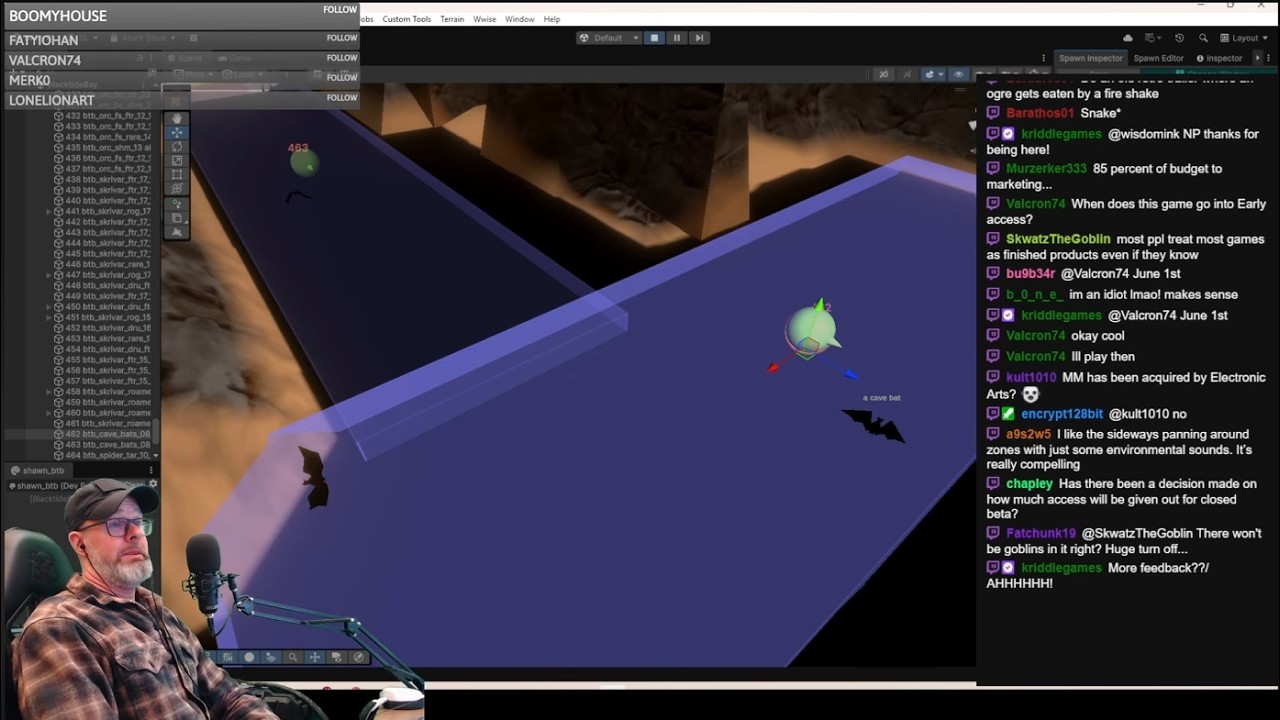Open the Terrain menu
This screenshot has height=720, width=1280.
(x=452, y=19)
